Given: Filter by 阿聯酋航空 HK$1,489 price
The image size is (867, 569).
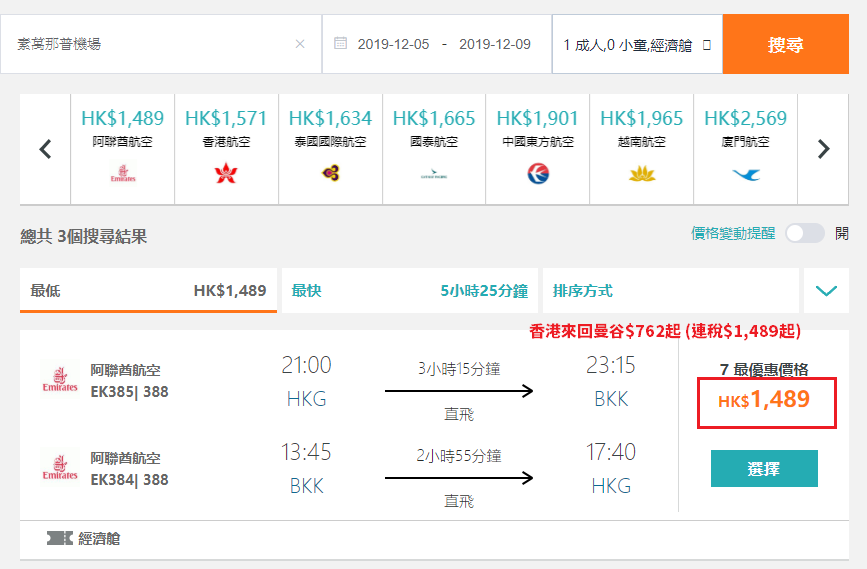Looking at the screenshot, I should [123, 149].
